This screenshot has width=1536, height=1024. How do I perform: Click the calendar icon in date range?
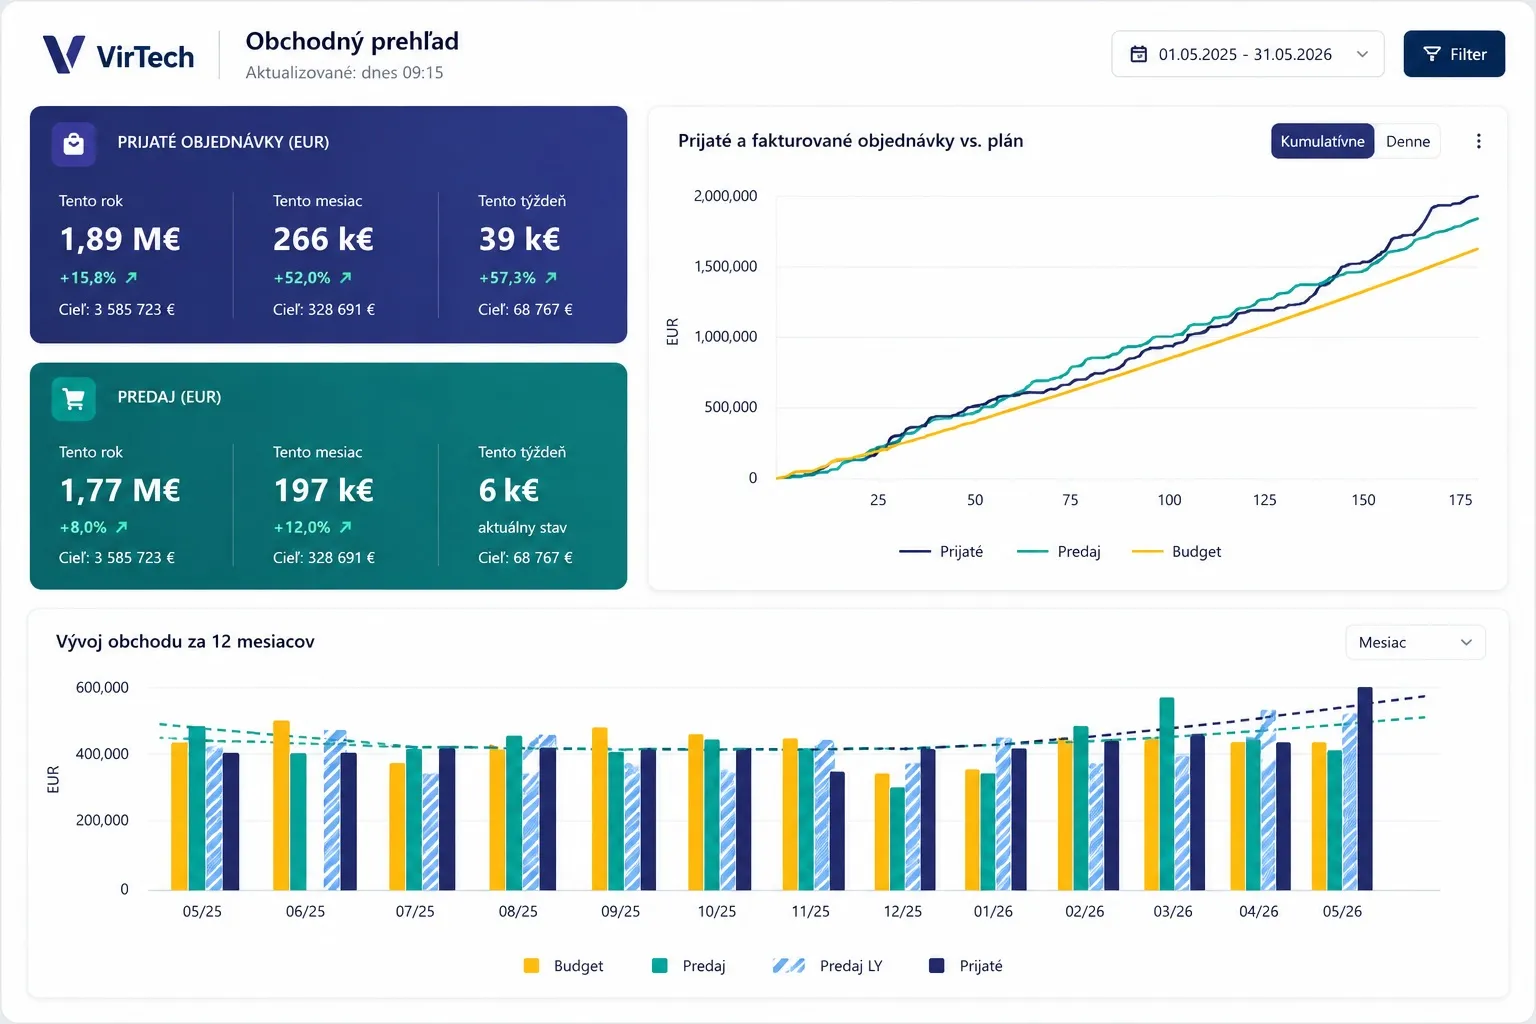point(1138,54)
